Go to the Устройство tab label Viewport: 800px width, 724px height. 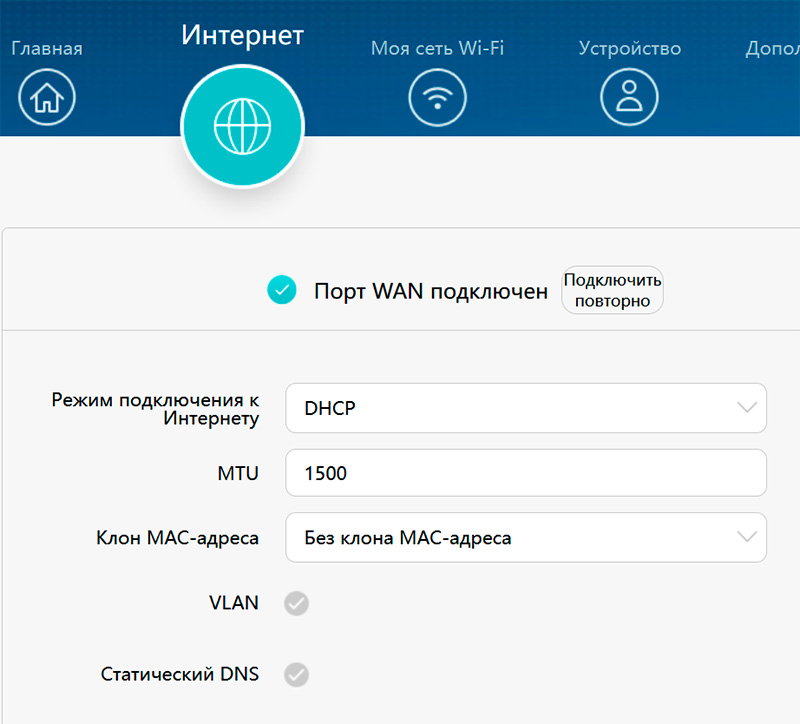629,48
